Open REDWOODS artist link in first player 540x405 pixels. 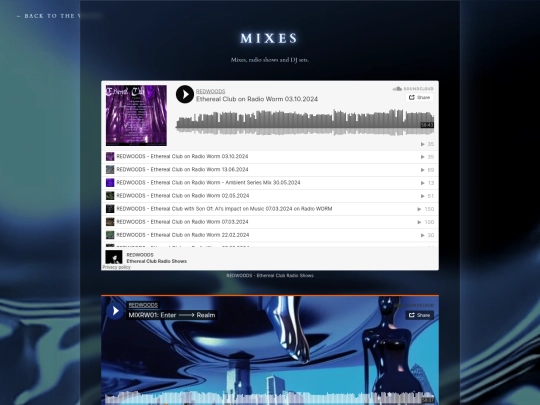click(210, 91)
